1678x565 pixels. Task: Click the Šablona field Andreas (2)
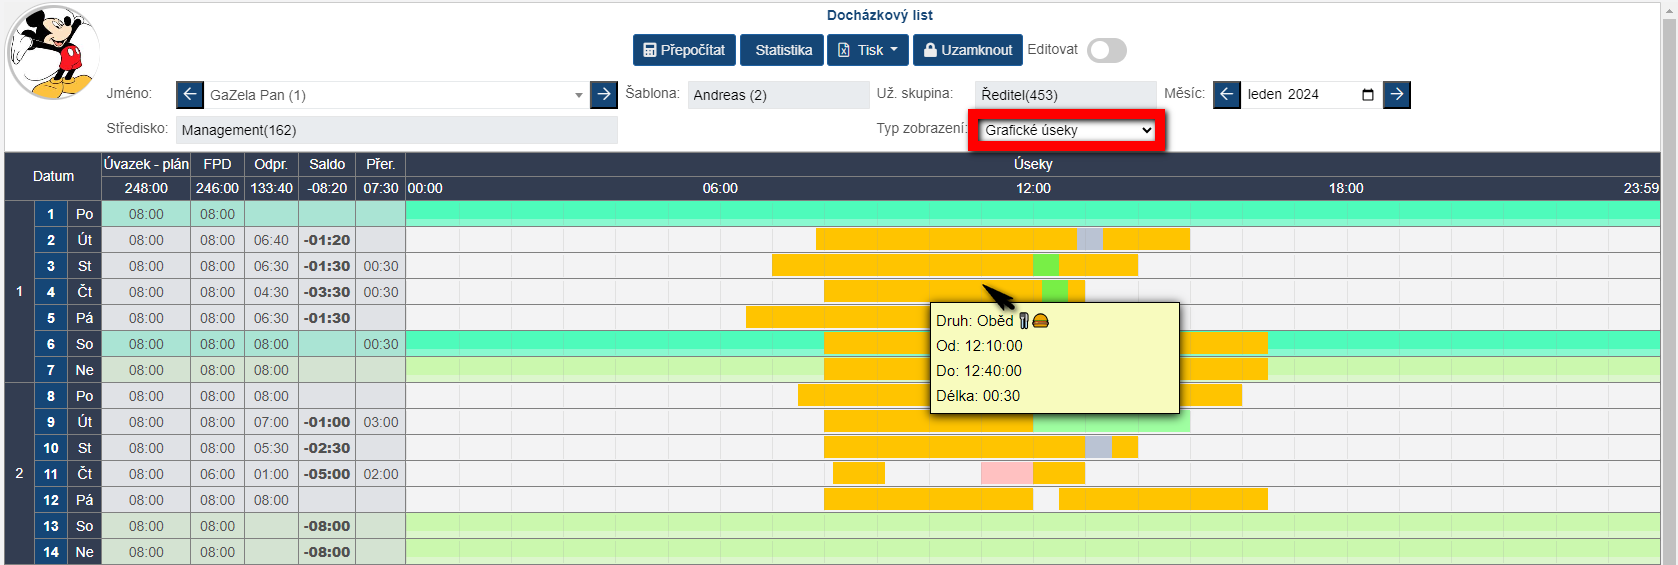[x=778, y=95]
